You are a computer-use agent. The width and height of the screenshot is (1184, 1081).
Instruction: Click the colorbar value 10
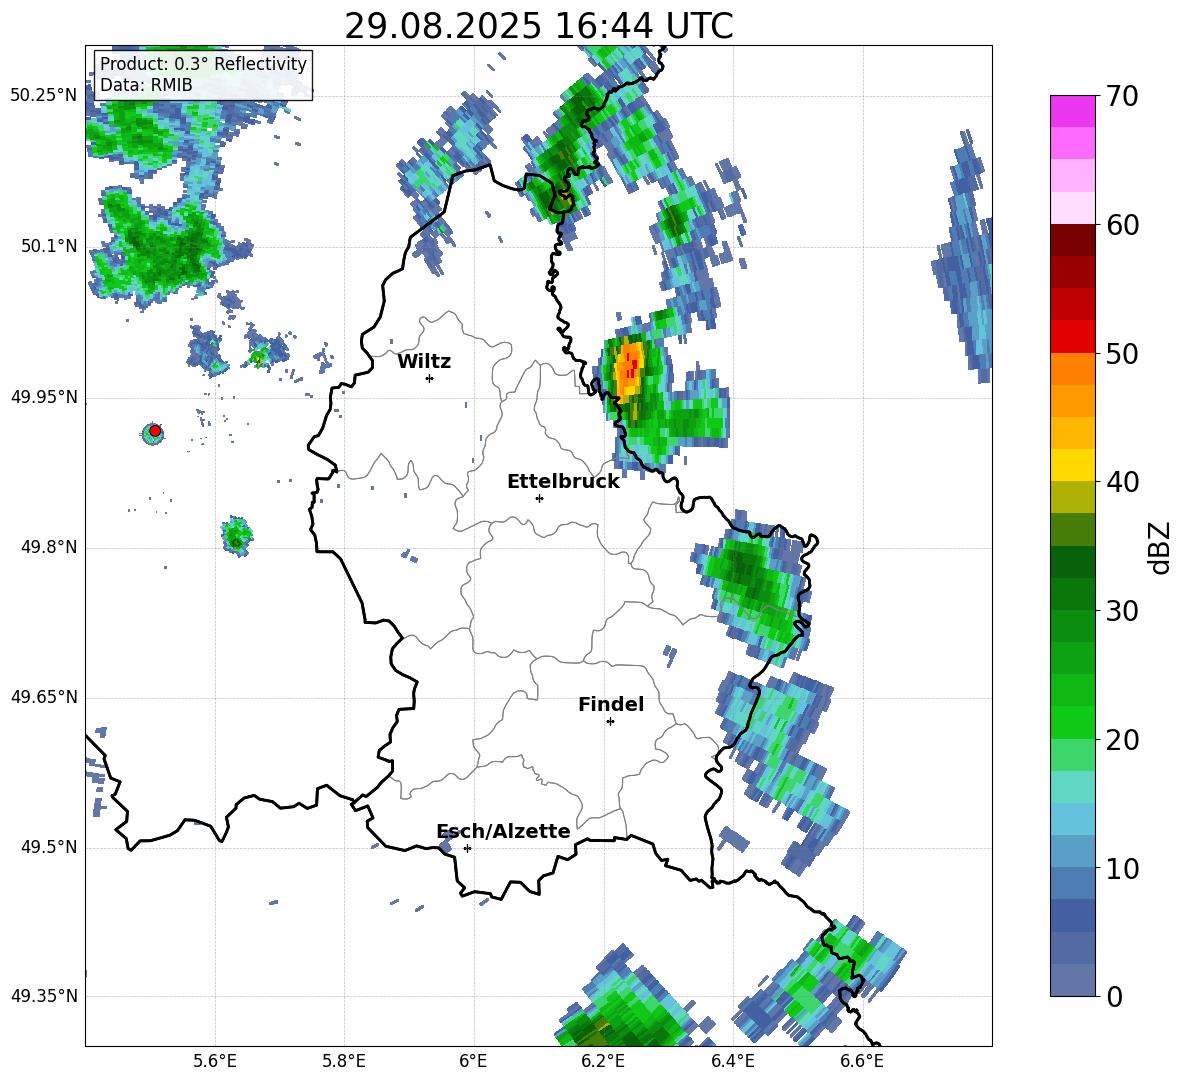point(1122,868)
